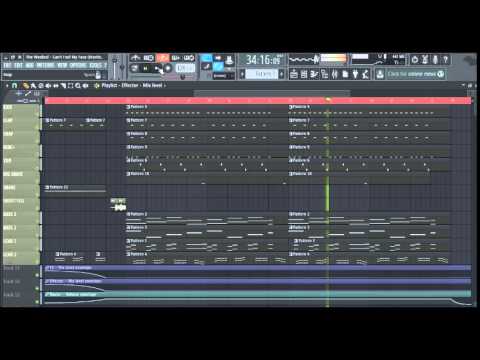Open the FILE menu

7,65
